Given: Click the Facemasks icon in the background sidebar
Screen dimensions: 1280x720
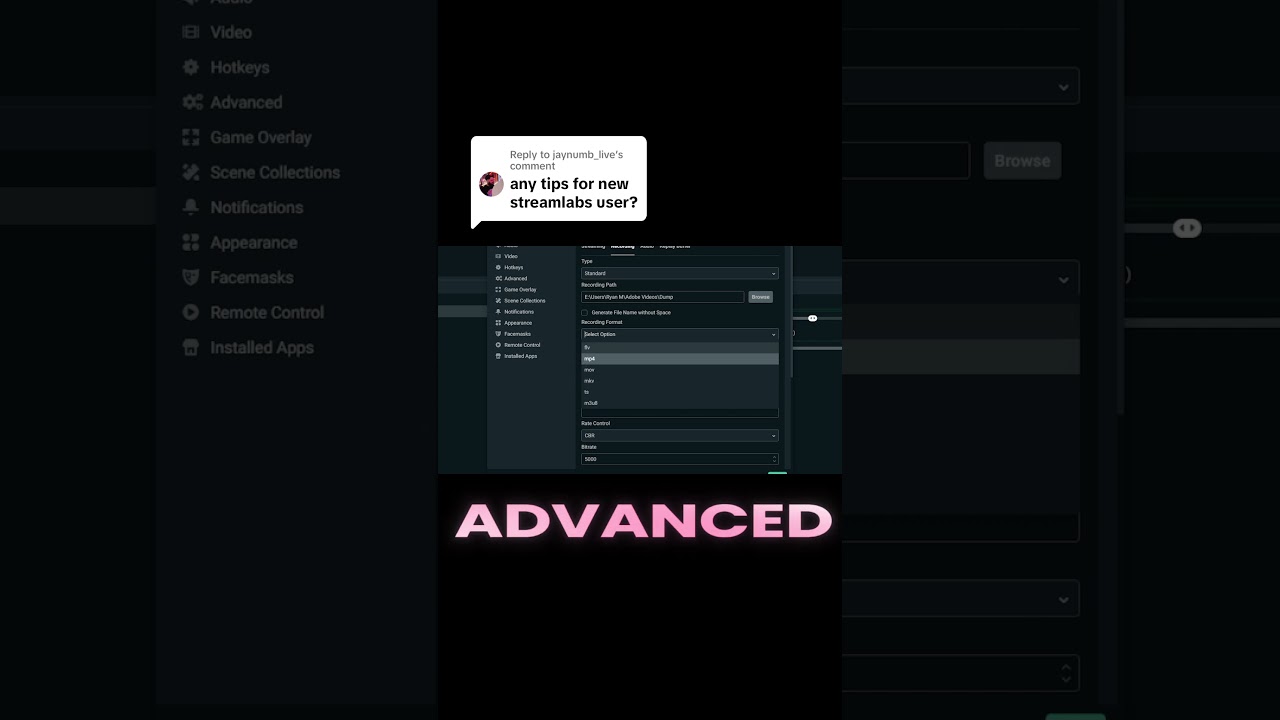Looking at the screenshot, I should [190, 277].
